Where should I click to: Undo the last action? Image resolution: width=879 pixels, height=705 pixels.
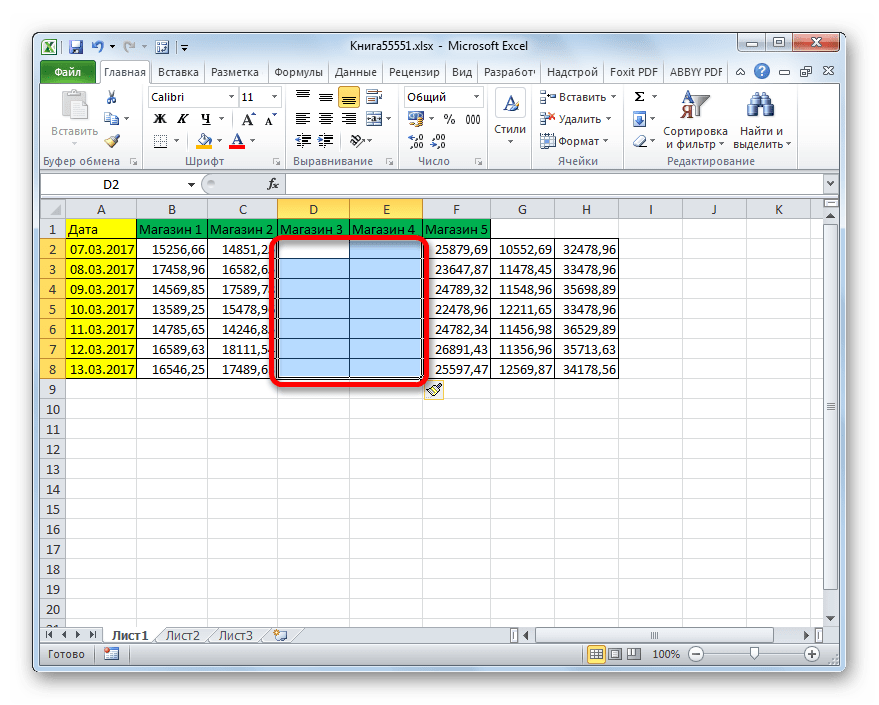(x=98, y=47)
